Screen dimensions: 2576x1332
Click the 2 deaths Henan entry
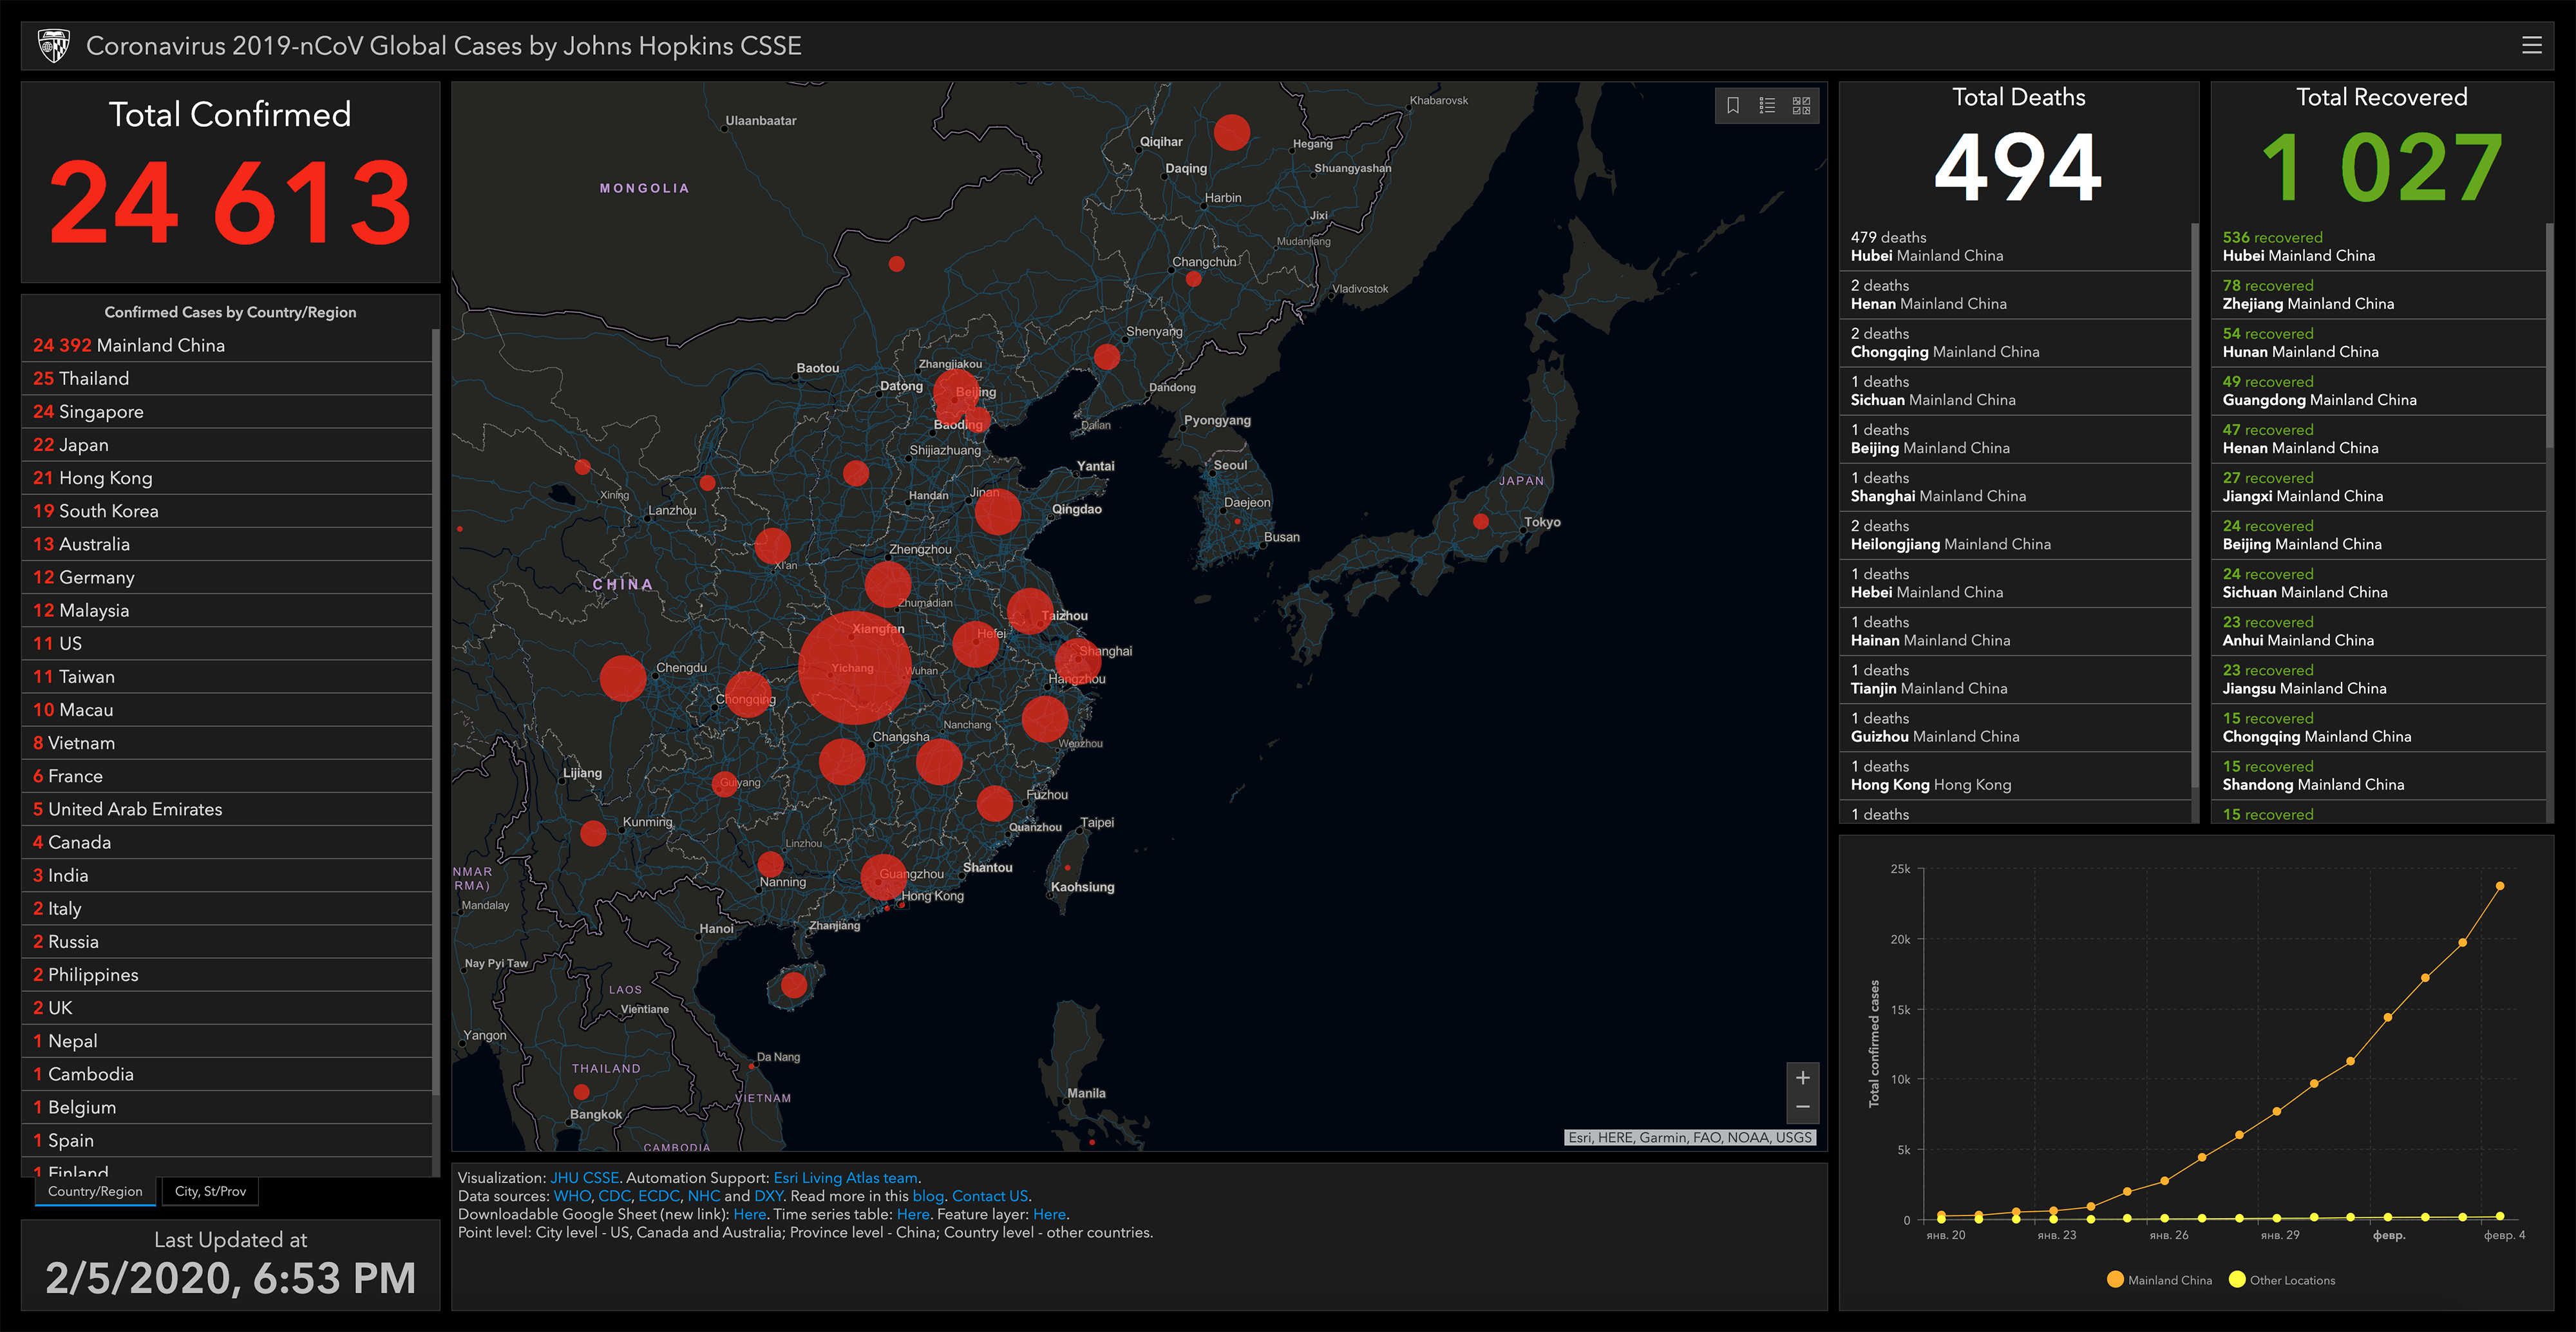[x=2015, y=294]
